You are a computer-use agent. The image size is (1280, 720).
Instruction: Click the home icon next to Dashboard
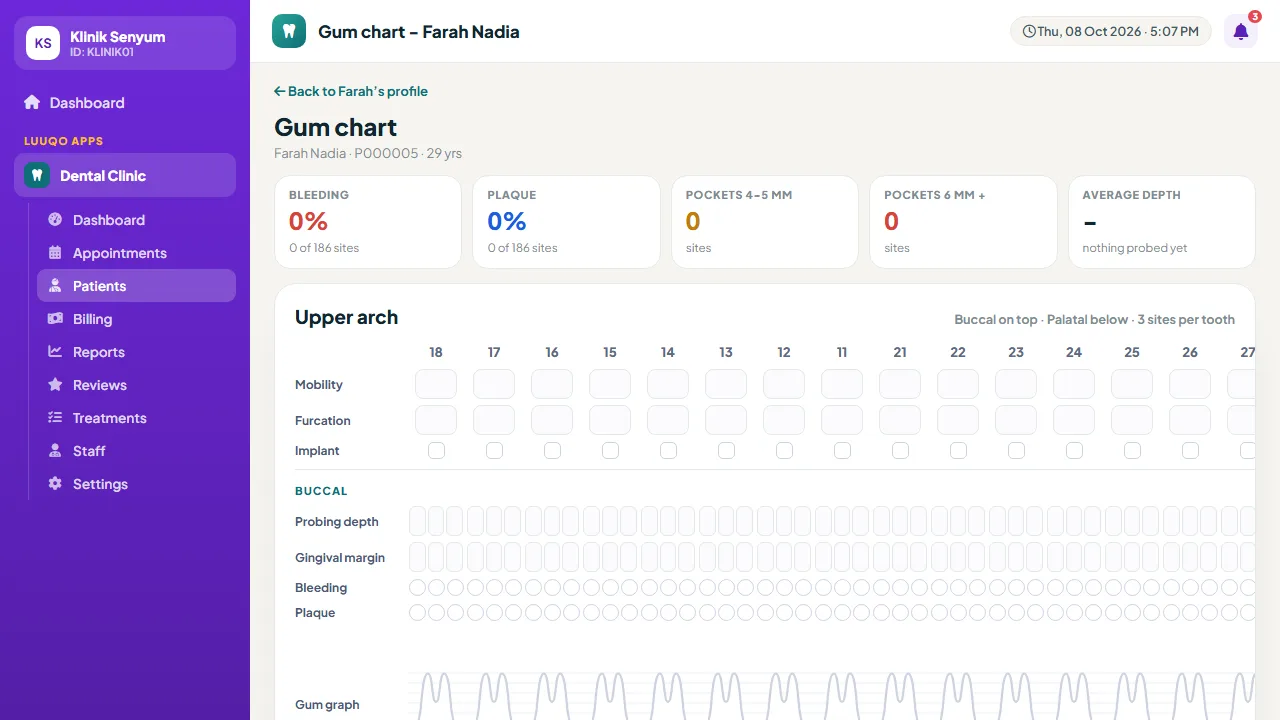(x=32, y=102)
